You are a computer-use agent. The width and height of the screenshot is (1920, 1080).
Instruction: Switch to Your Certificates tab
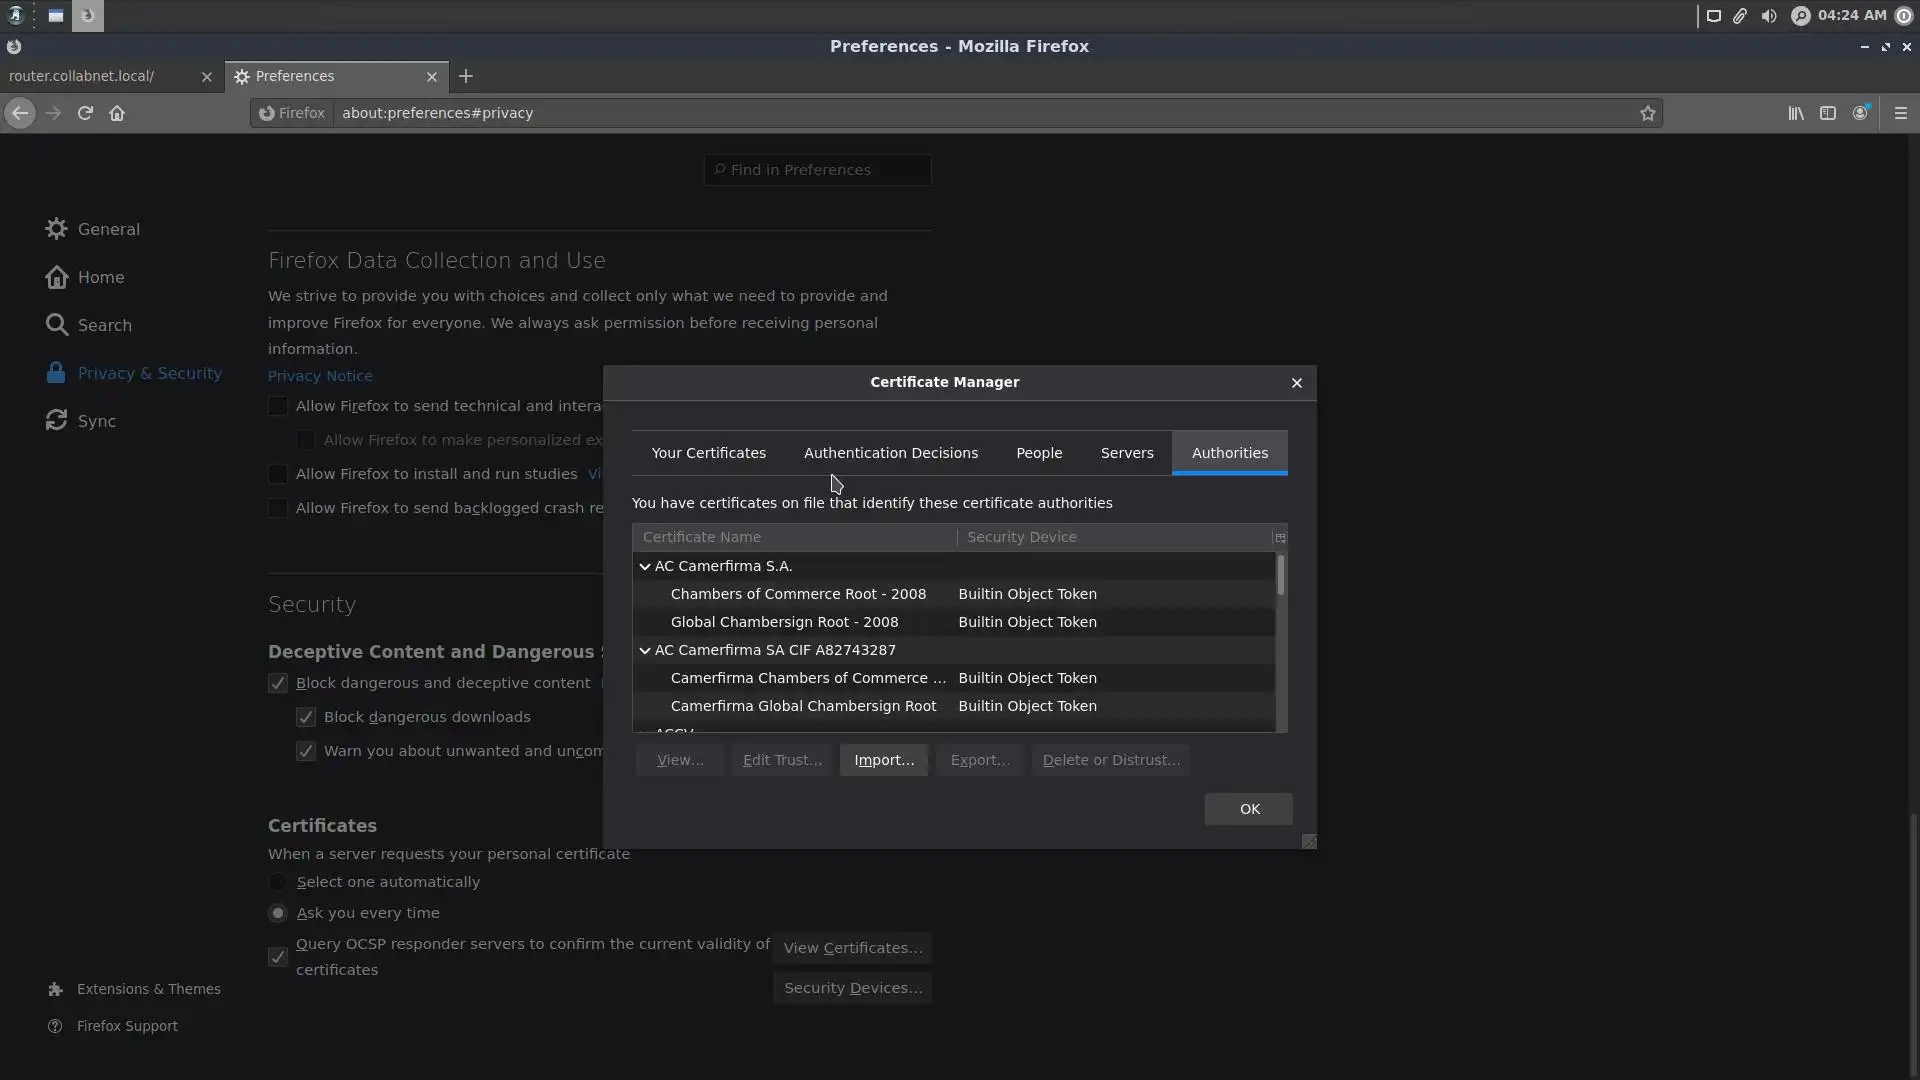pyautogui.click(x=708, y=453)
